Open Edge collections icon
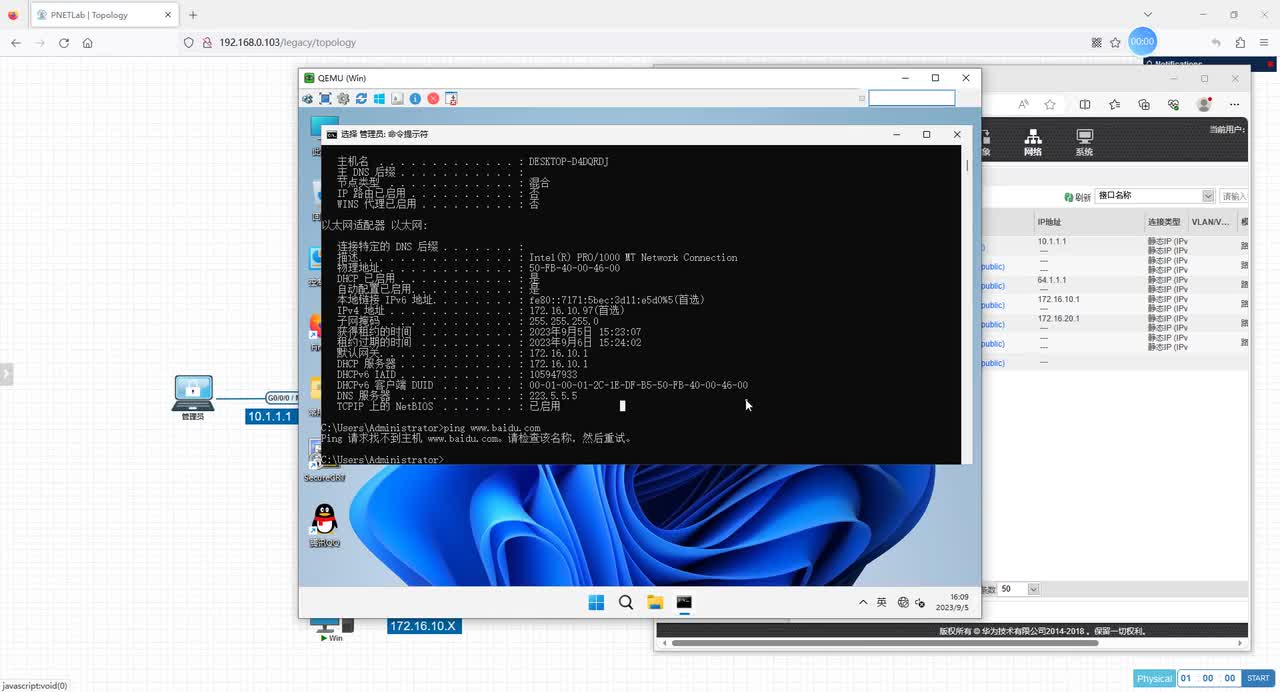 coord(1145,104)
